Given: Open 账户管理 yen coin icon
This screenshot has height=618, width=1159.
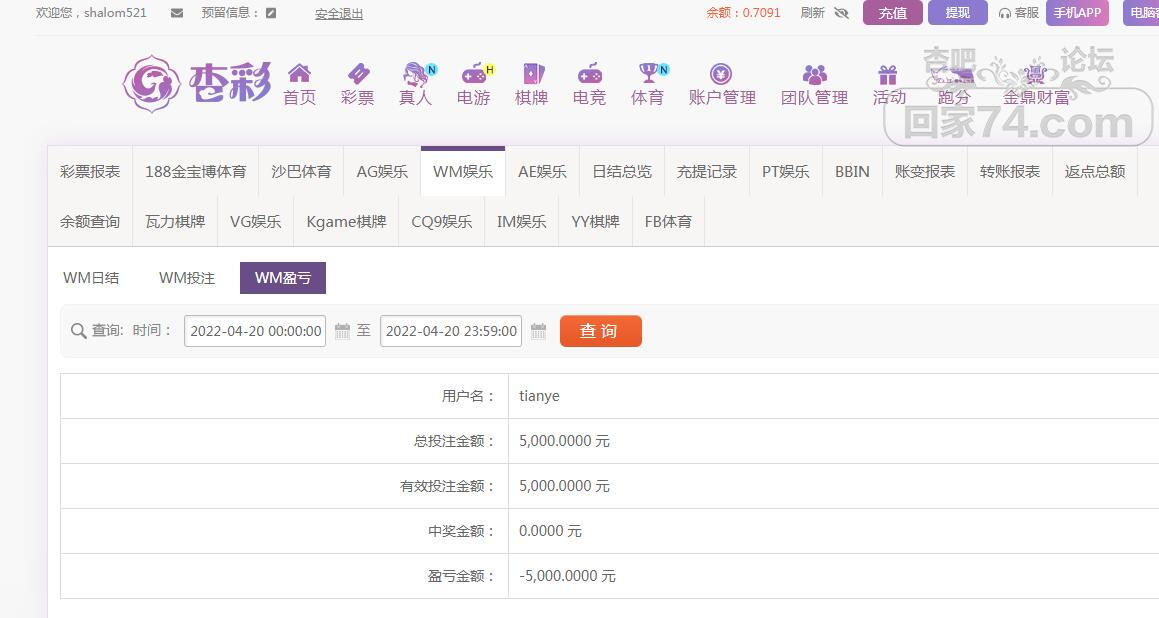Looking at the screenshot, I should [721, 74].
